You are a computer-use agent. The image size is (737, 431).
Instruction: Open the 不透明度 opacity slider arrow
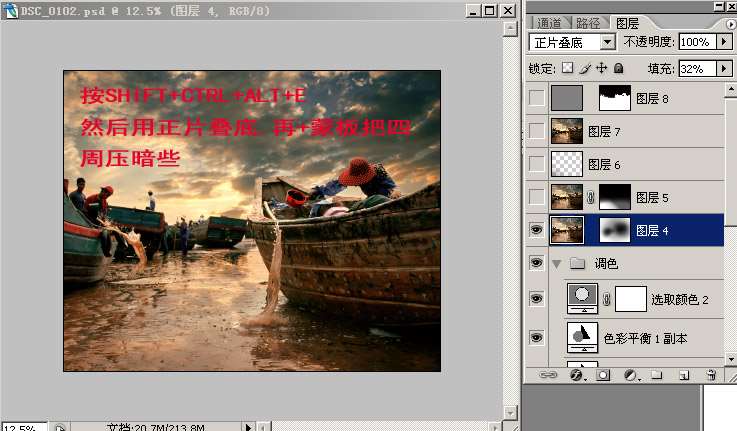coord(725,43)
